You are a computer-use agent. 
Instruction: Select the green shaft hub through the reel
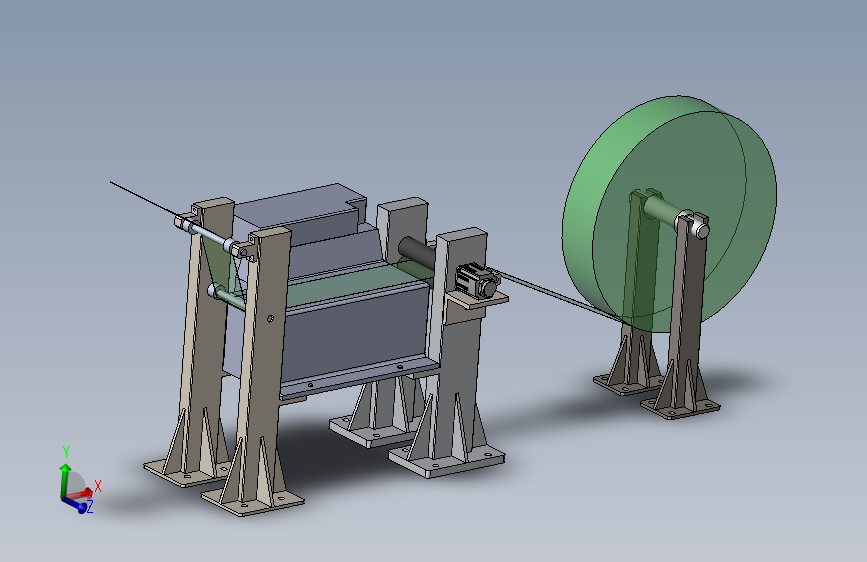(662, 209)
